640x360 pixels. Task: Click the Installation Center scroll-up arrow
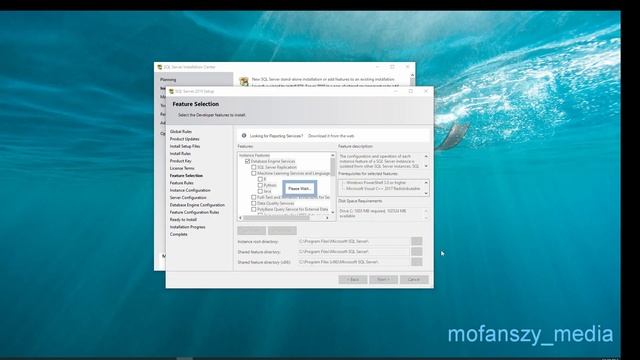(412, 76)
